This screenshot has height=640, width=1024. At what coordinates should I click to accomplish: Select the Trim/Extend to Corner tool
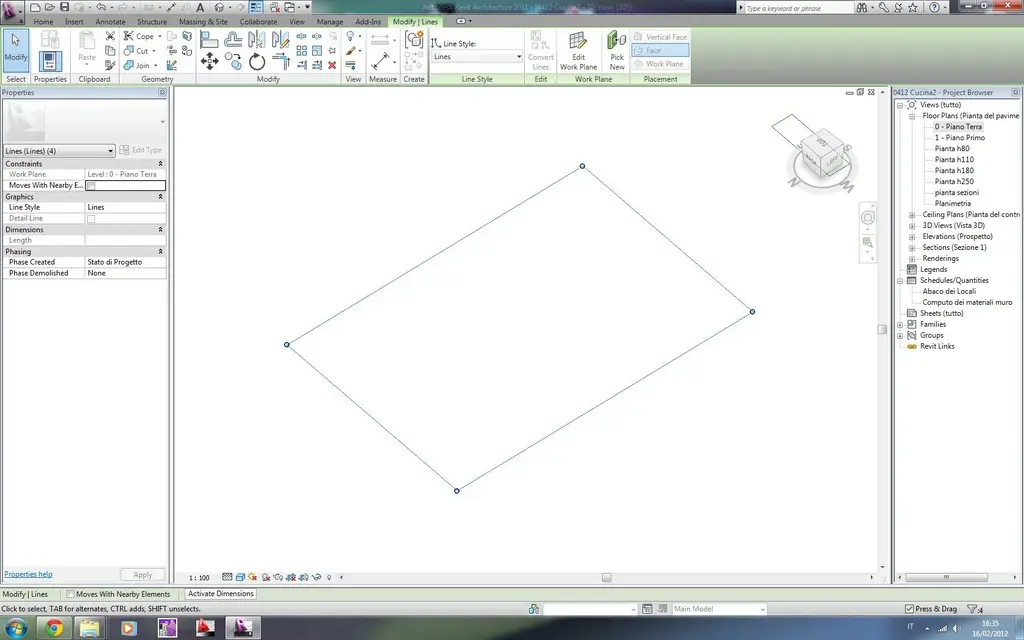[280, 62]
